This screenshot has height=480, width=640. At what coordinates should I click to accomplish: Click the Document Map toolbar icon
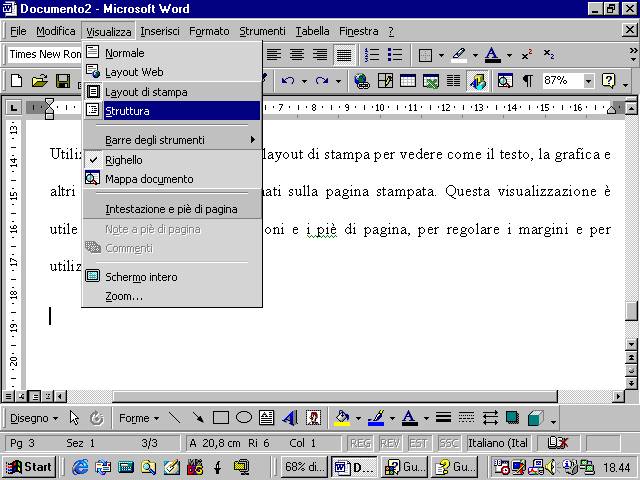tap(505, 81)
